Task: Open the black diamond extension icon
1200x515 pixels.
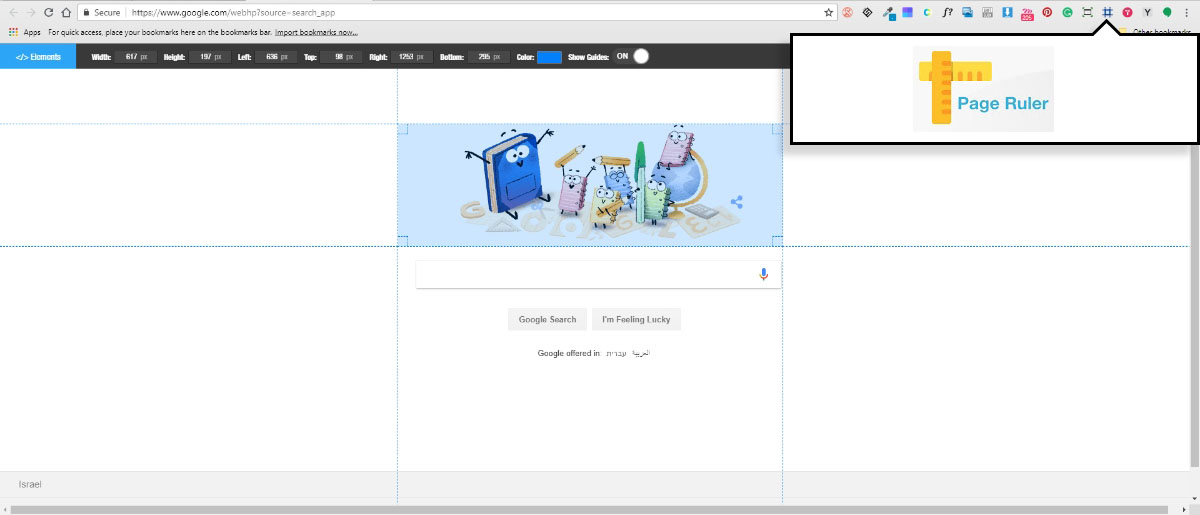Action: click(867, 13)
